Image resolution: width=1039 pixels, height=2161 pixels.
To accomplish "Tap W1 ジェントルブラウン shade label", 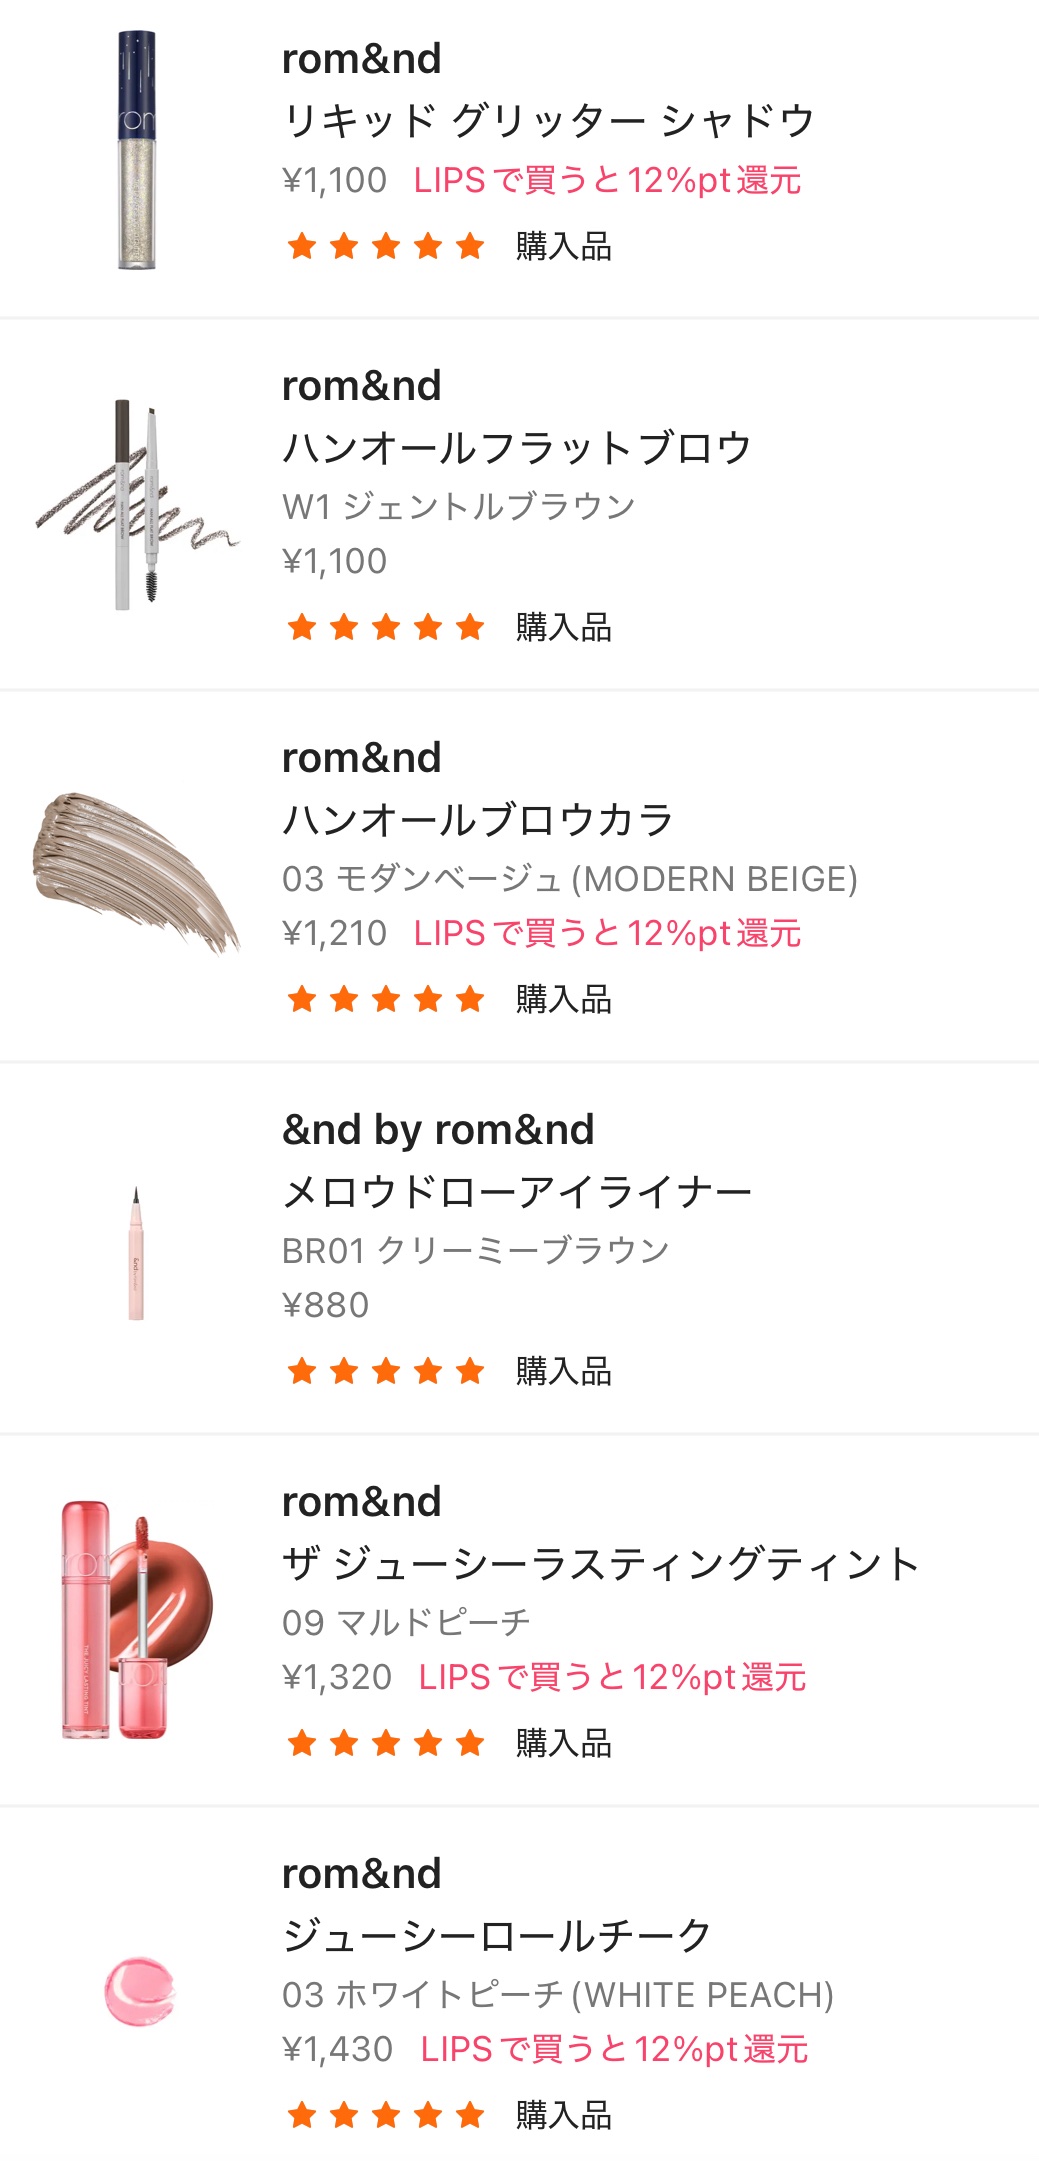I will click(x=458, y=506).
